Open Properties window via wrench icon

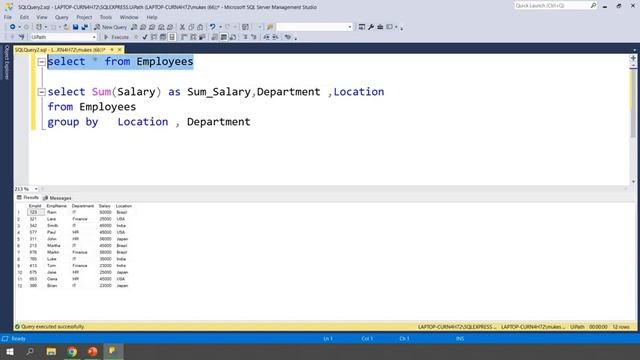371,27
